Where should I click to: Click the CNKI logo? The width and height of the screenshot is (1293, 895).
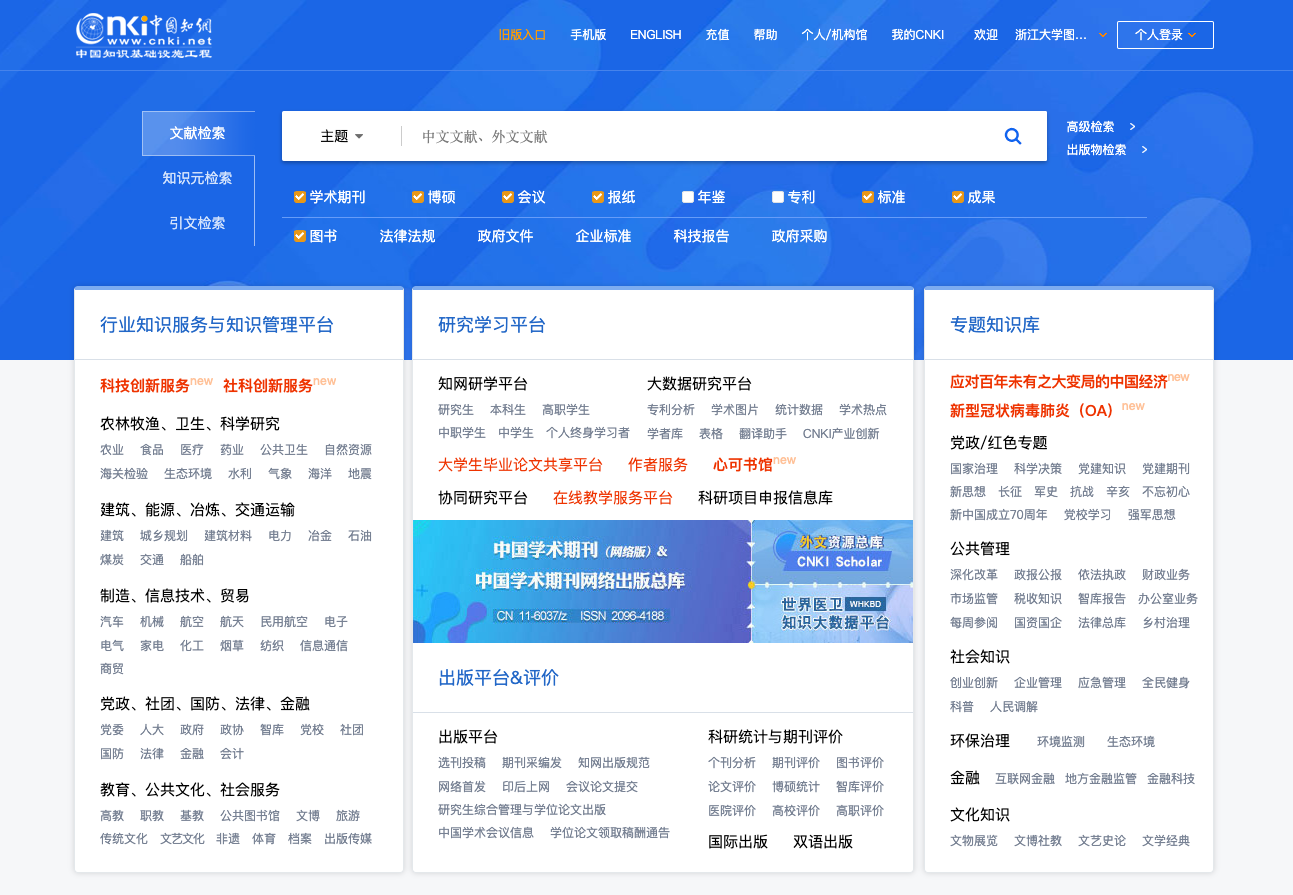coord(144,36)
